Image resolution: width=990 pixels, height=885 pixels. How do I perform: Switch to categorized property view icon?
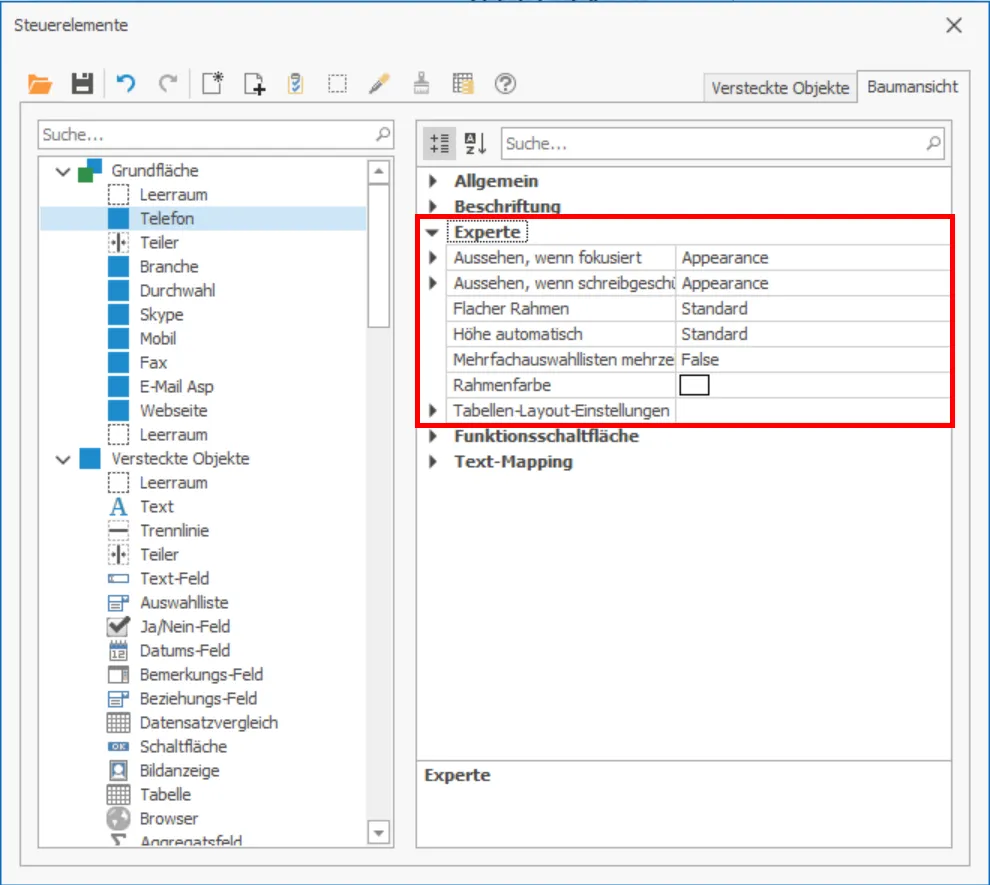(x=439, y=144)
